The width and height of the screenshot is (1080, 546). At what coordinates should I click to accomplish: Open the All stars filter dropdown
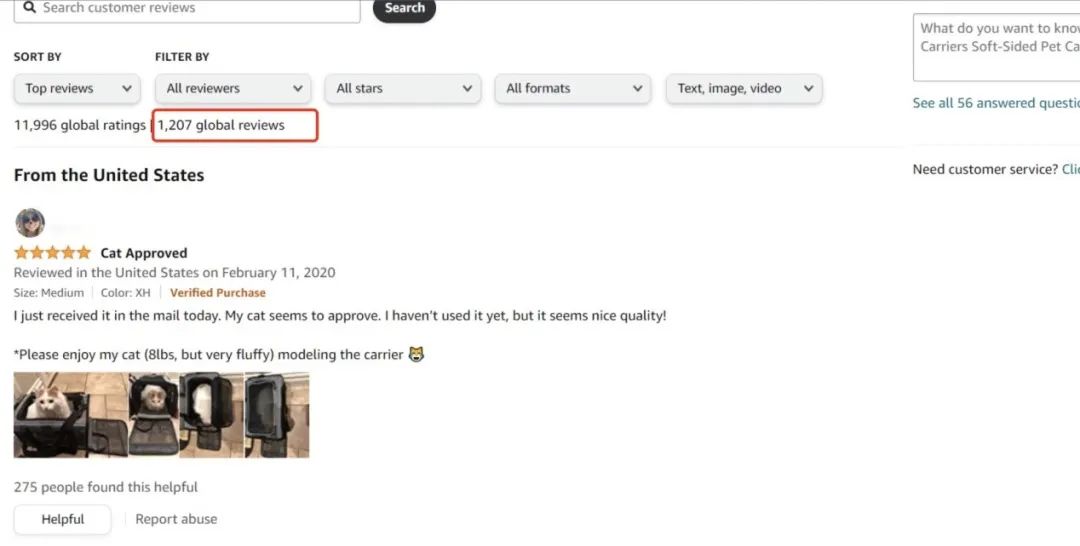coord(403,89)
